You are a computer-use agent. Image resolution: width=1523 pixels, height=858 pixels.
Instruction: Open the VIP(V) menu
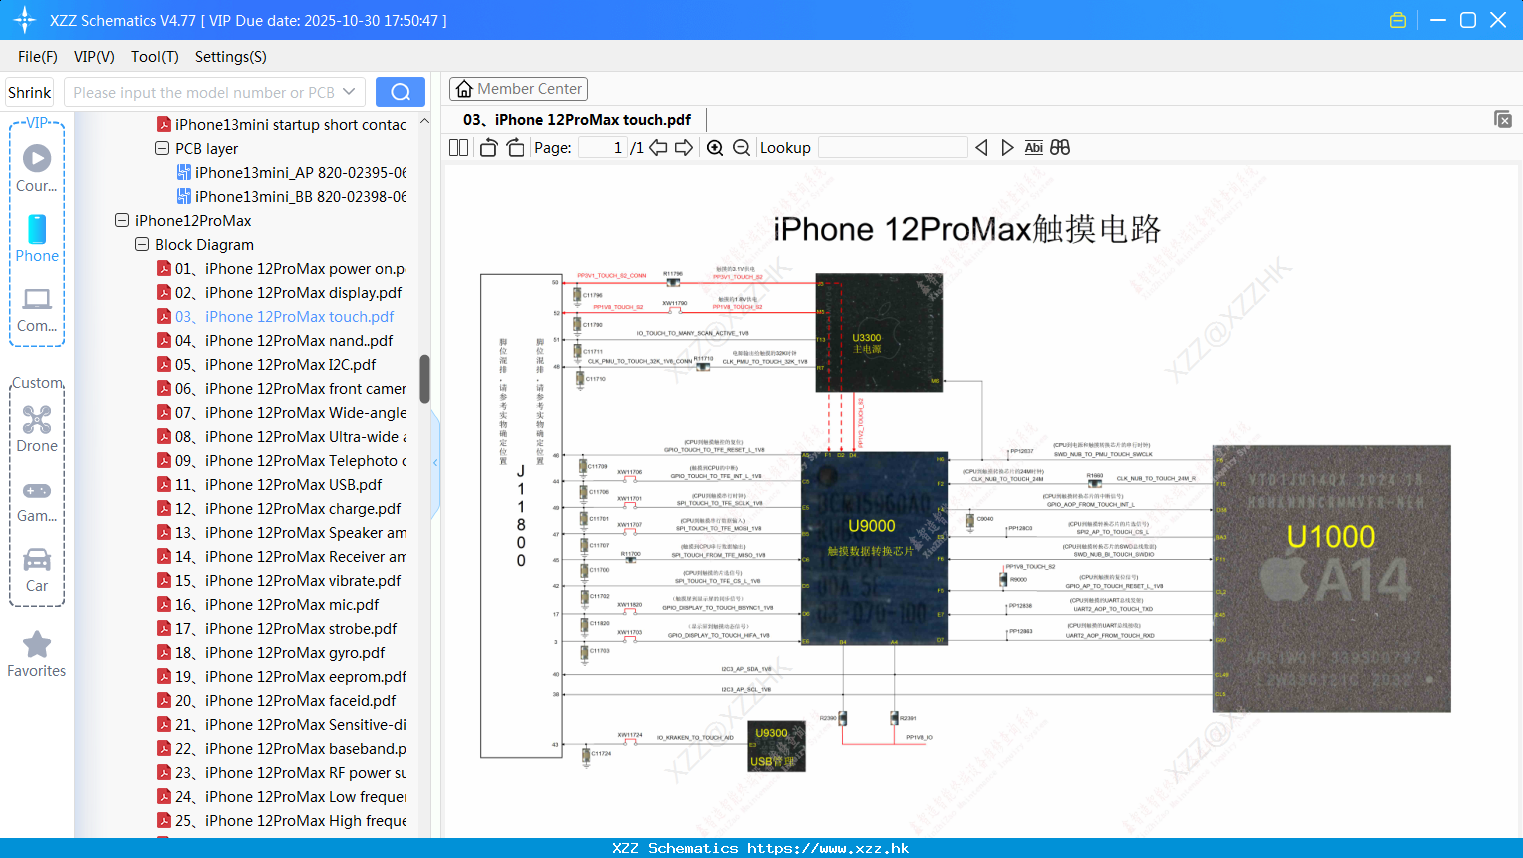(94, 56)
